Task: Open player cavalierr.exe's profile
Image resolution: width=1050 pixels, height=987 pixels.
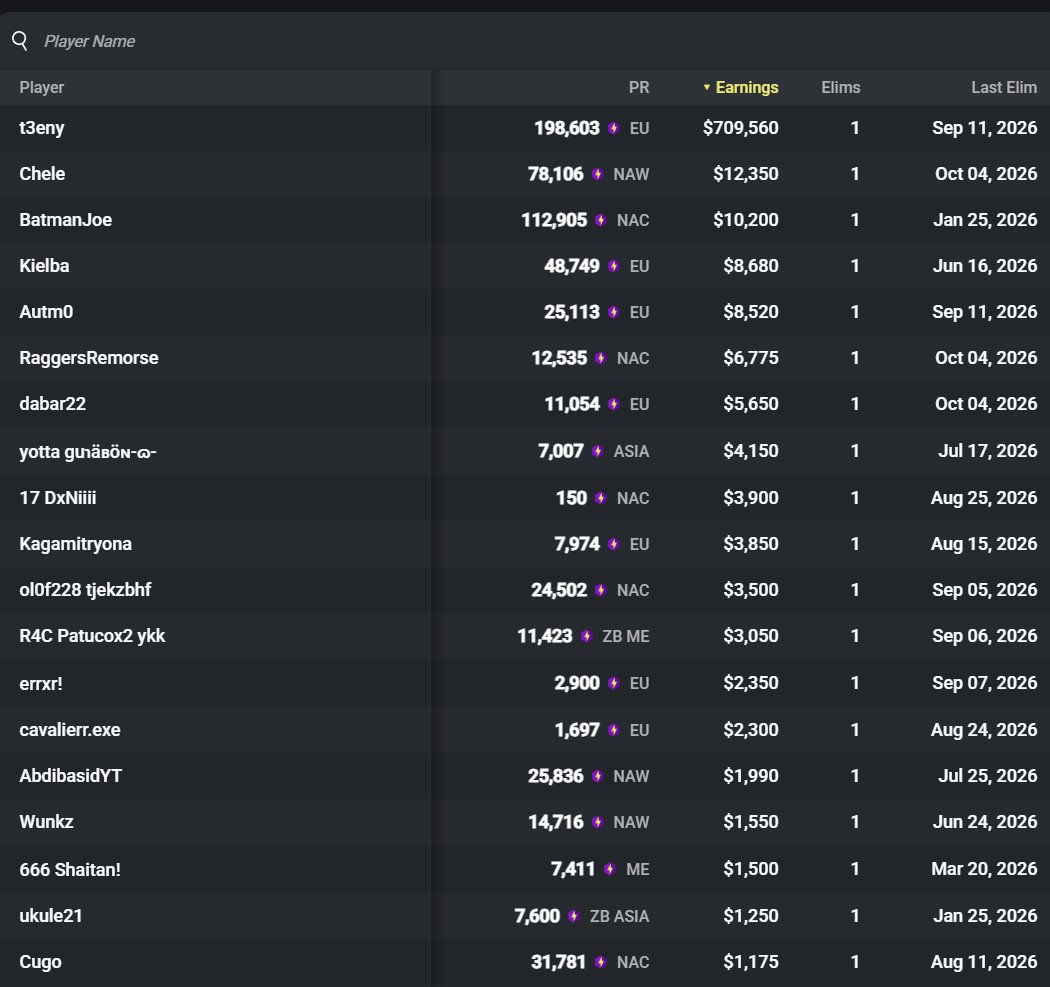Action: [x=70, y=730]
